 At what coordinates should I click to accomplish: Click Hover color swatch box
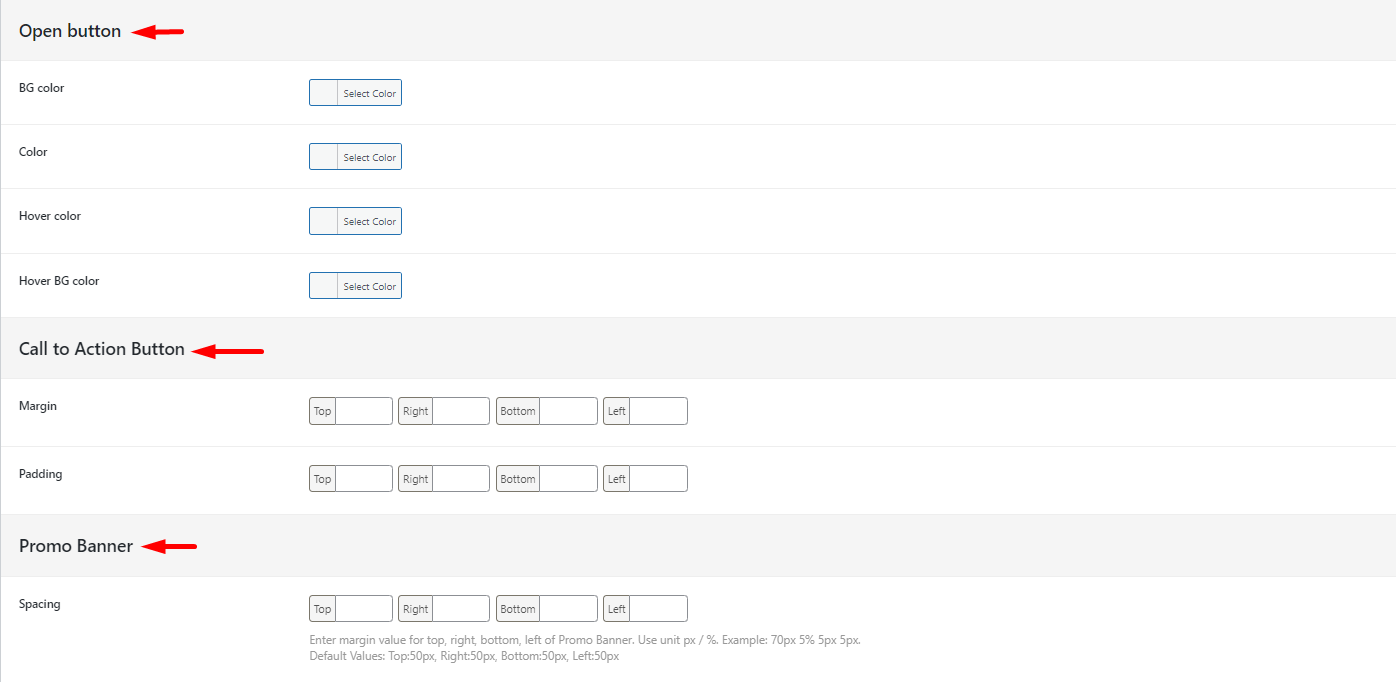click(x=324, y=221)
